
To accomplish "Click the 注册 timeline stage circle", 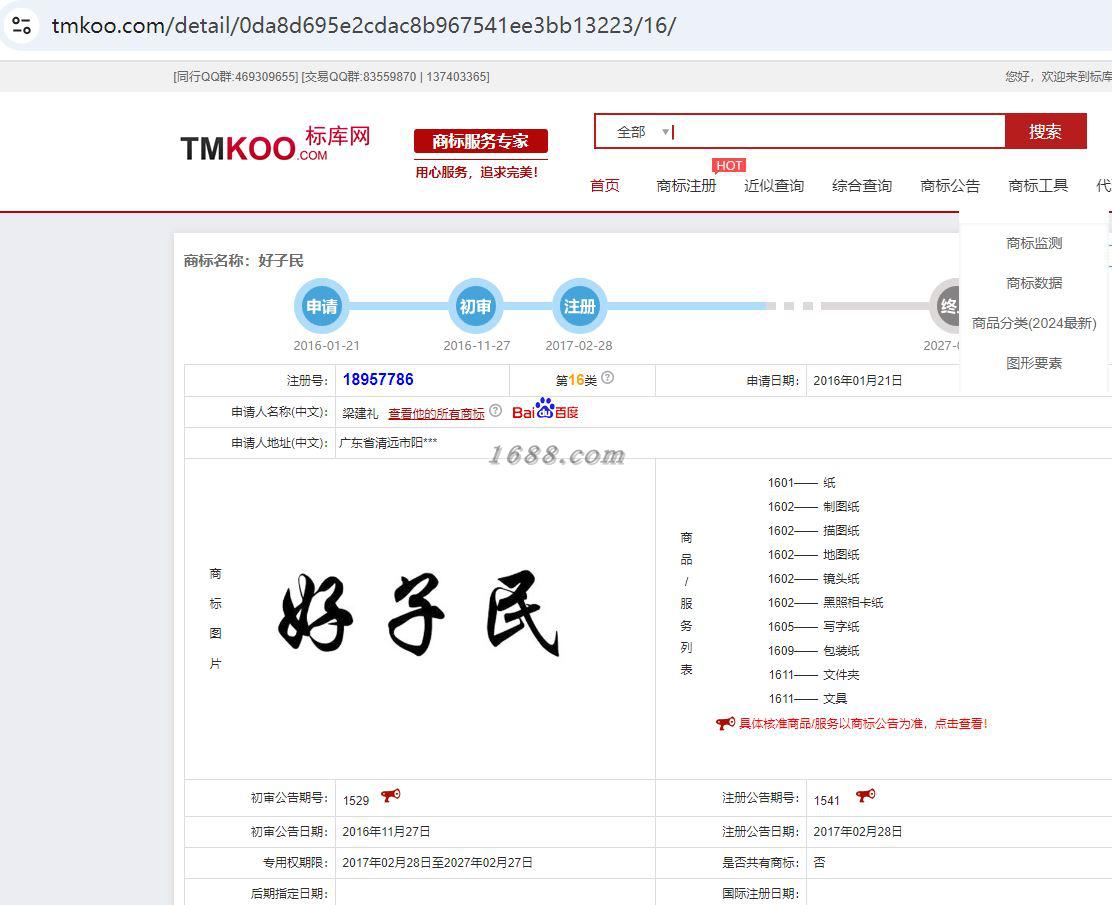I will pos(579,306).
